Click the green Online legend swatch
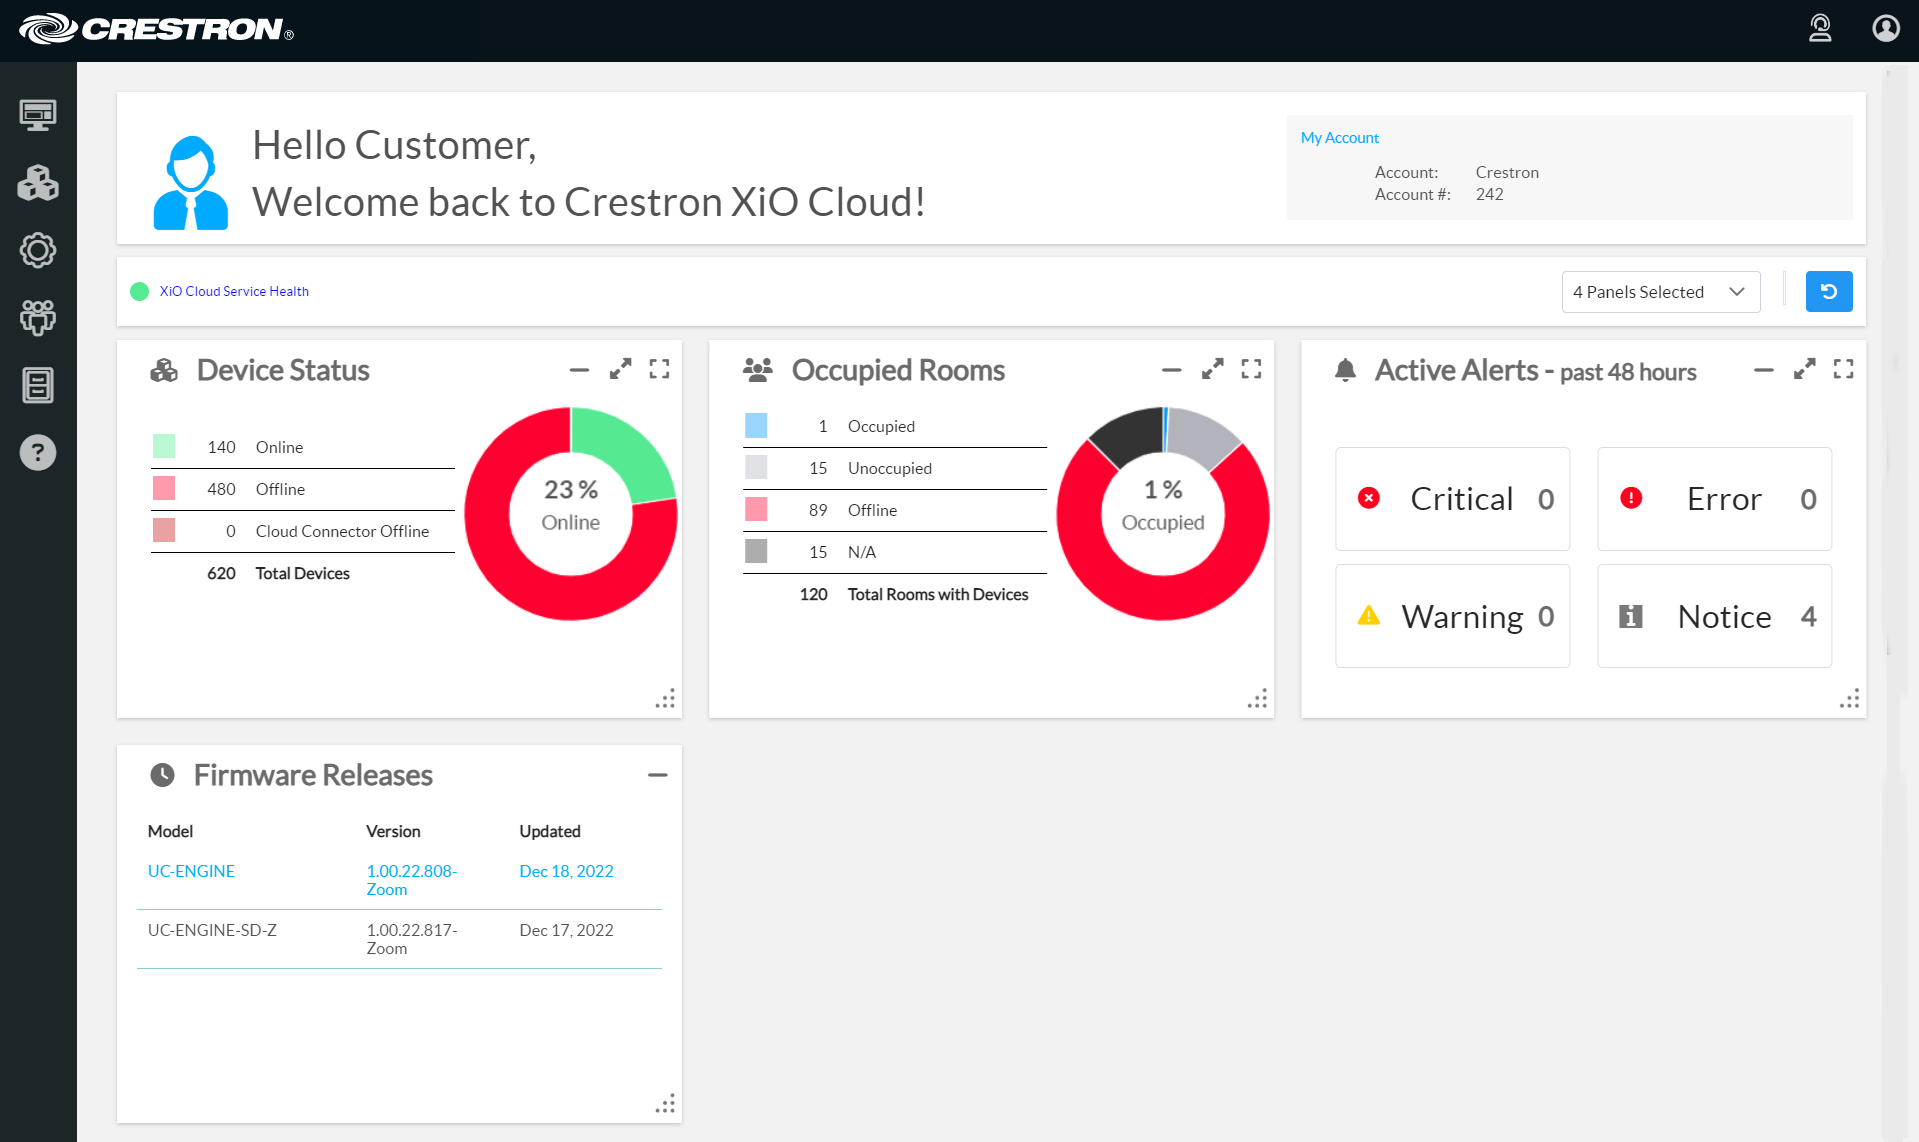Image resolution: width=1919 pixels, height=1142 pixels. click(164, 447)
